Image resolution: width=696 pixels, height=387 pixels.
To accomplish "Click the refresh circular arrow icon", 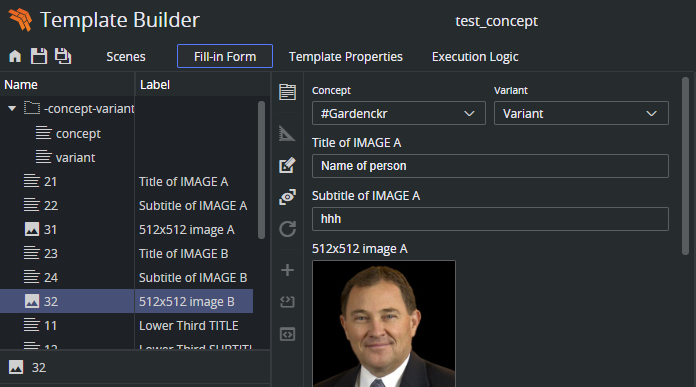I will pyautogui.click(x=287, y=229).
